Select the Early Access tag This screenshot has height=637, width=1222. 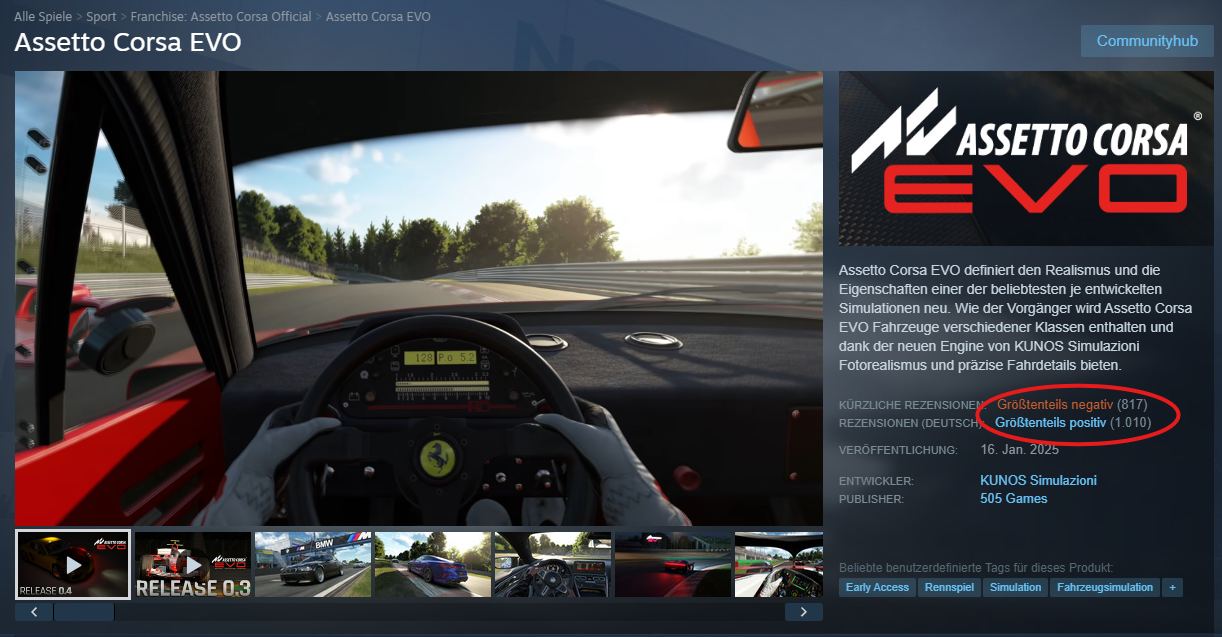[877, 587]
